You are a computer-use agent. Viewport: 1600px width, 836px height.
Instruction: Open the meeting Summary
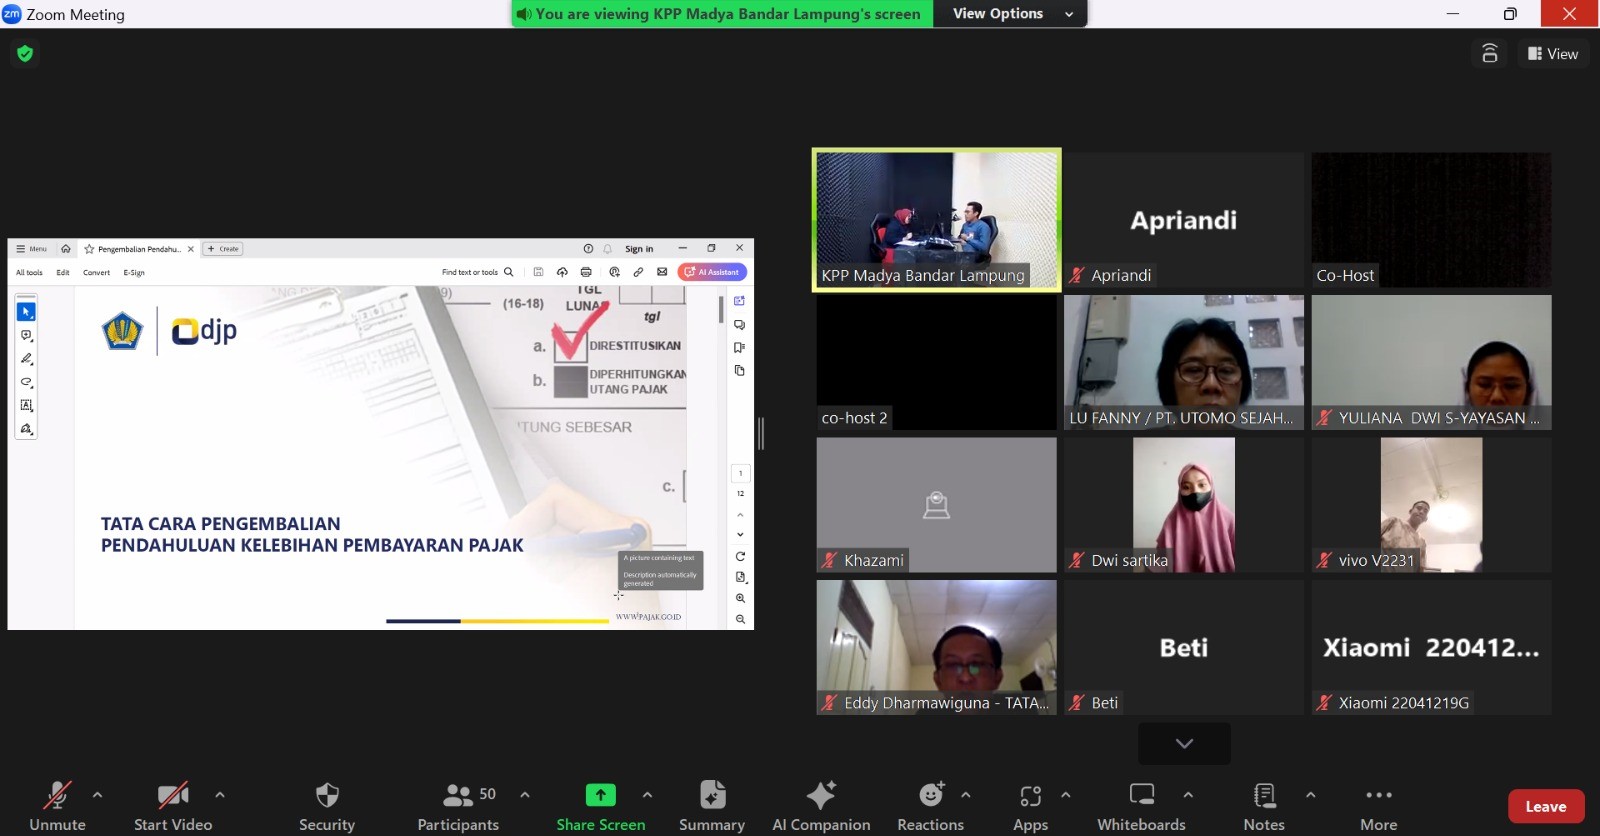(x=711, y=805)
